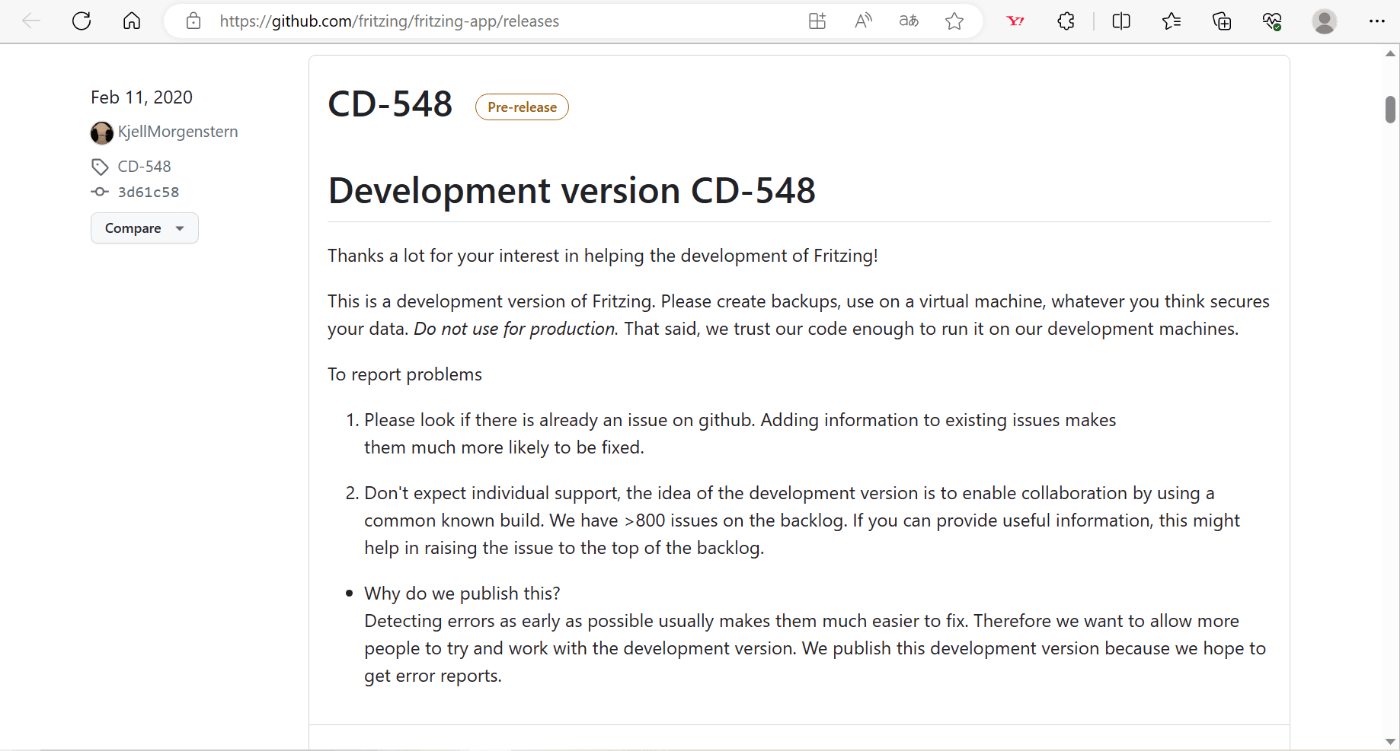Click the vertical scrollbar thumb
The width and height of the screenshot is (1400, 751).
1390,109
